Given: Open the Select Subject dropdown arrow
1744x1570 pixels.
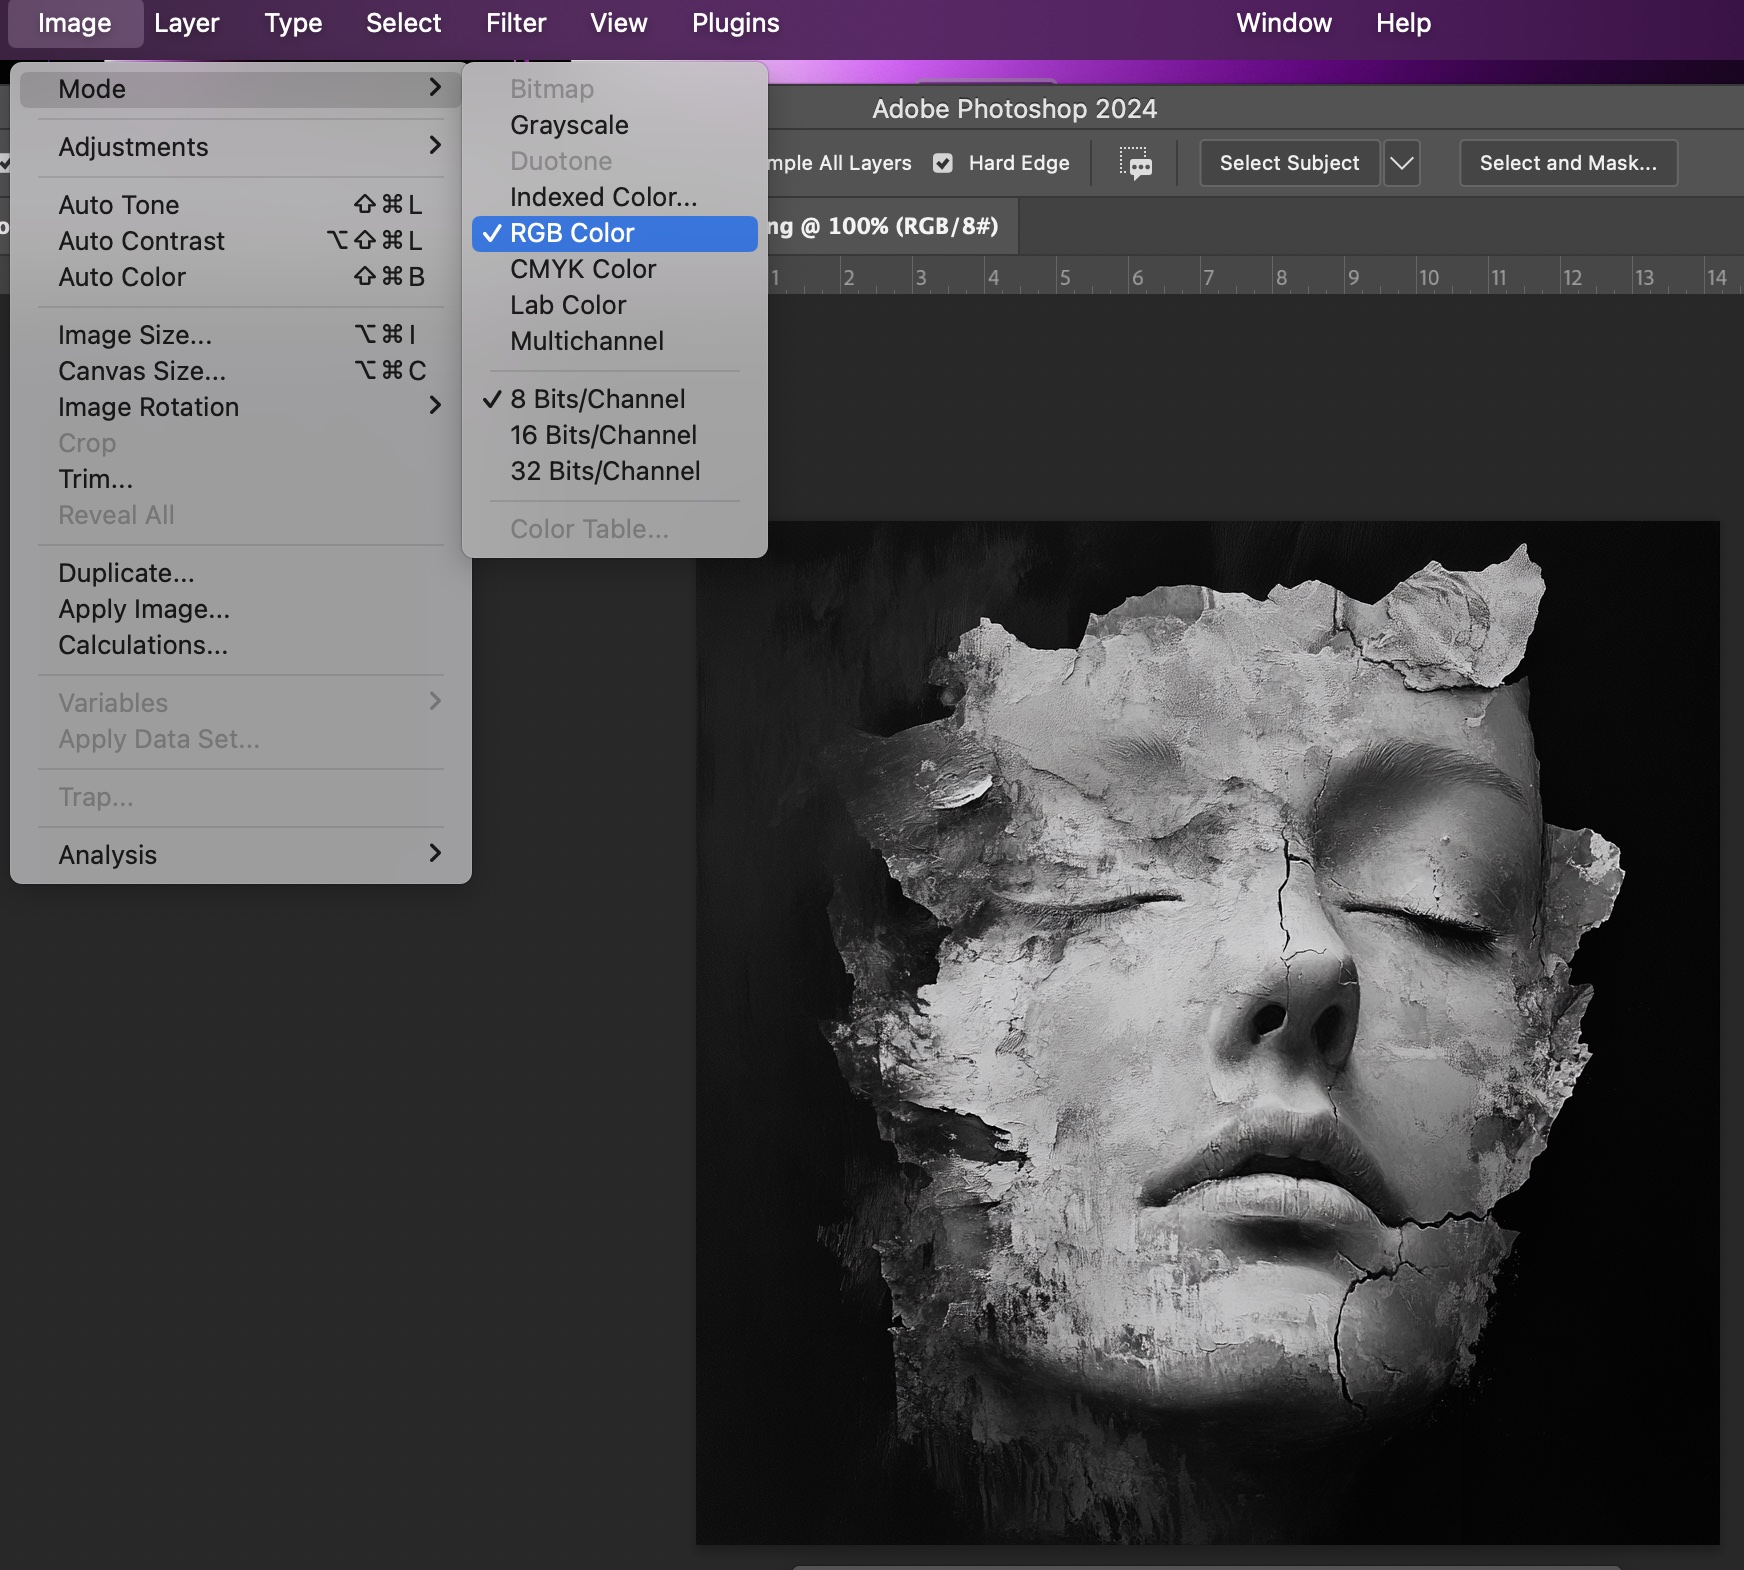Looking at the screenshot, I should pos(1402,163).
